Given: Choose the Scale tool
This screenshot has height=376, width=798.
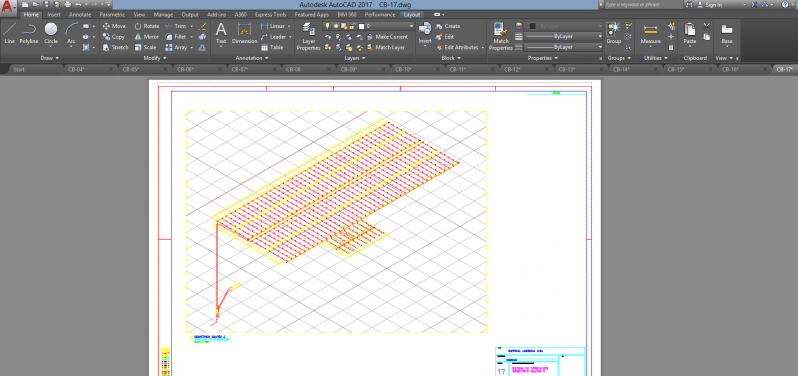Looking at the screenshot, I should click(x=145, y=47).
